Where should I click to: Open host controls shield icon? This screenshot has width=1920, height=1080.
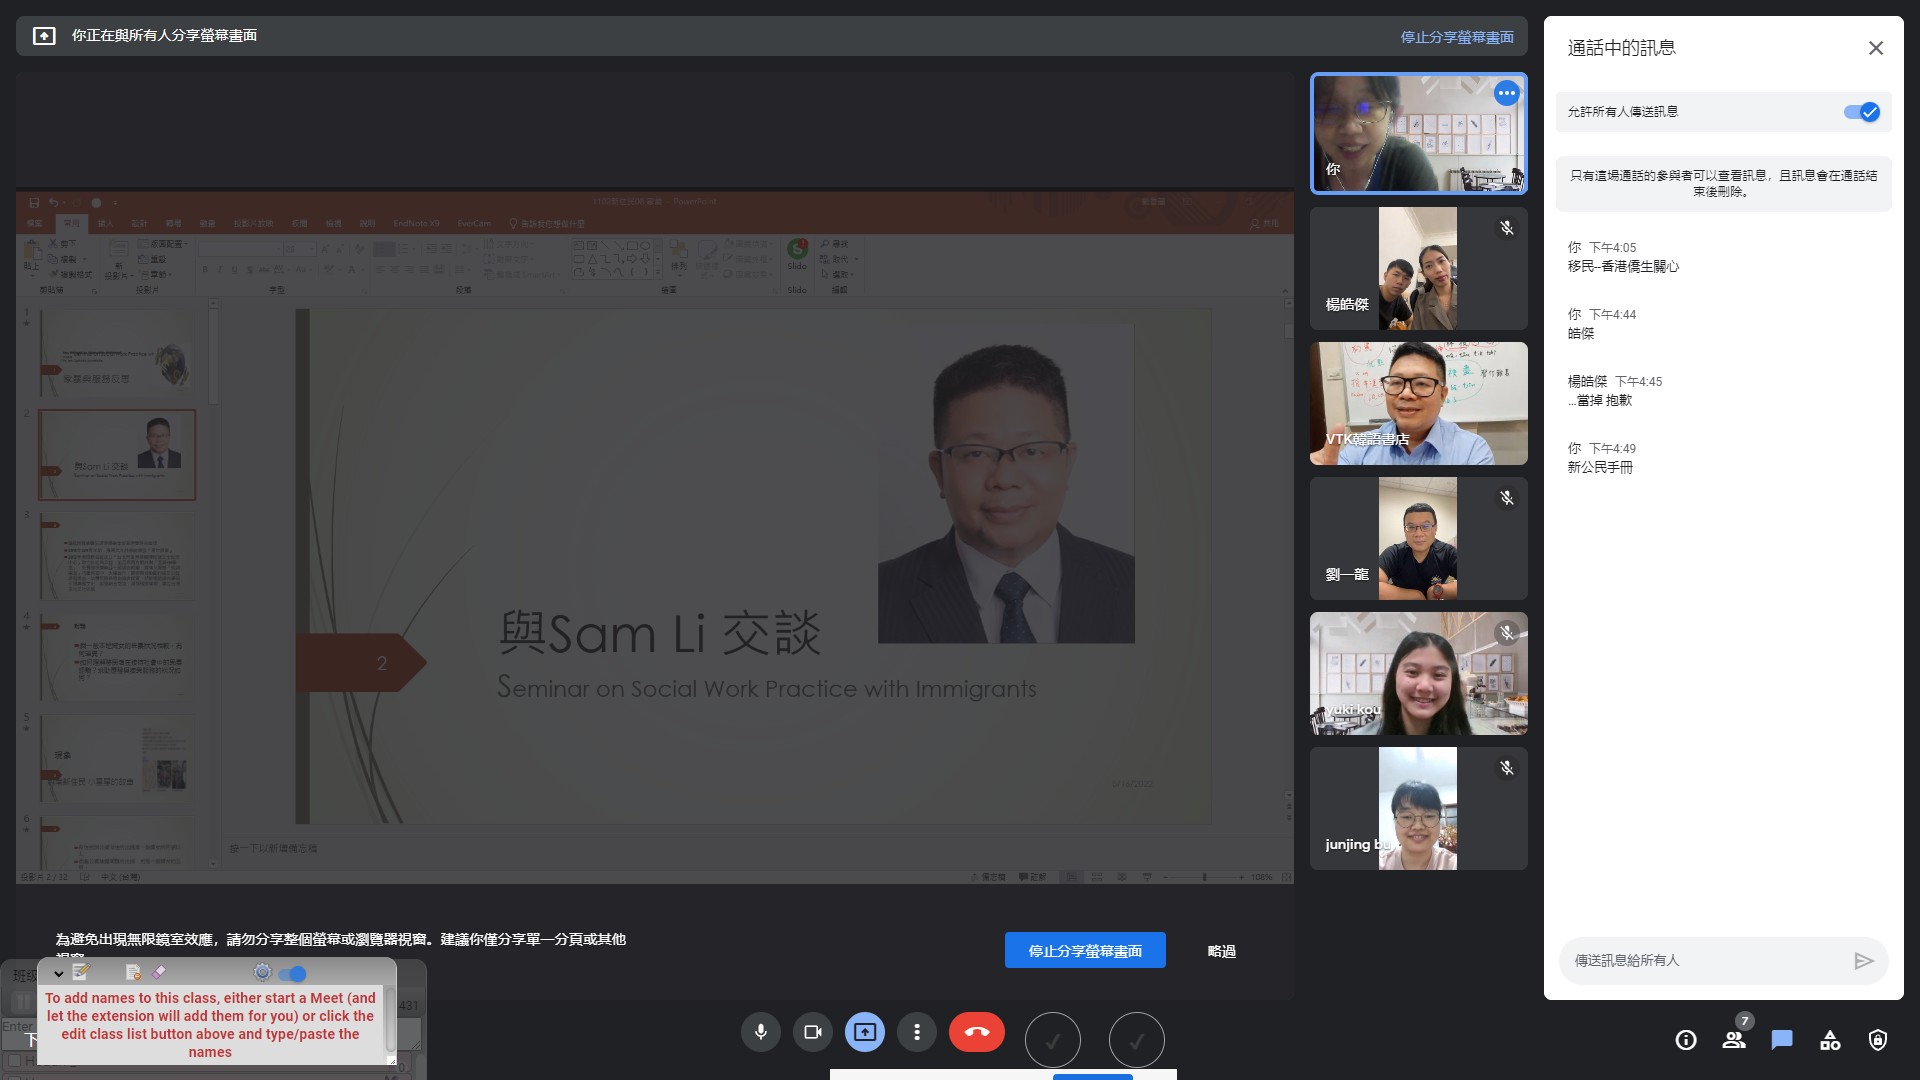1877,1040
